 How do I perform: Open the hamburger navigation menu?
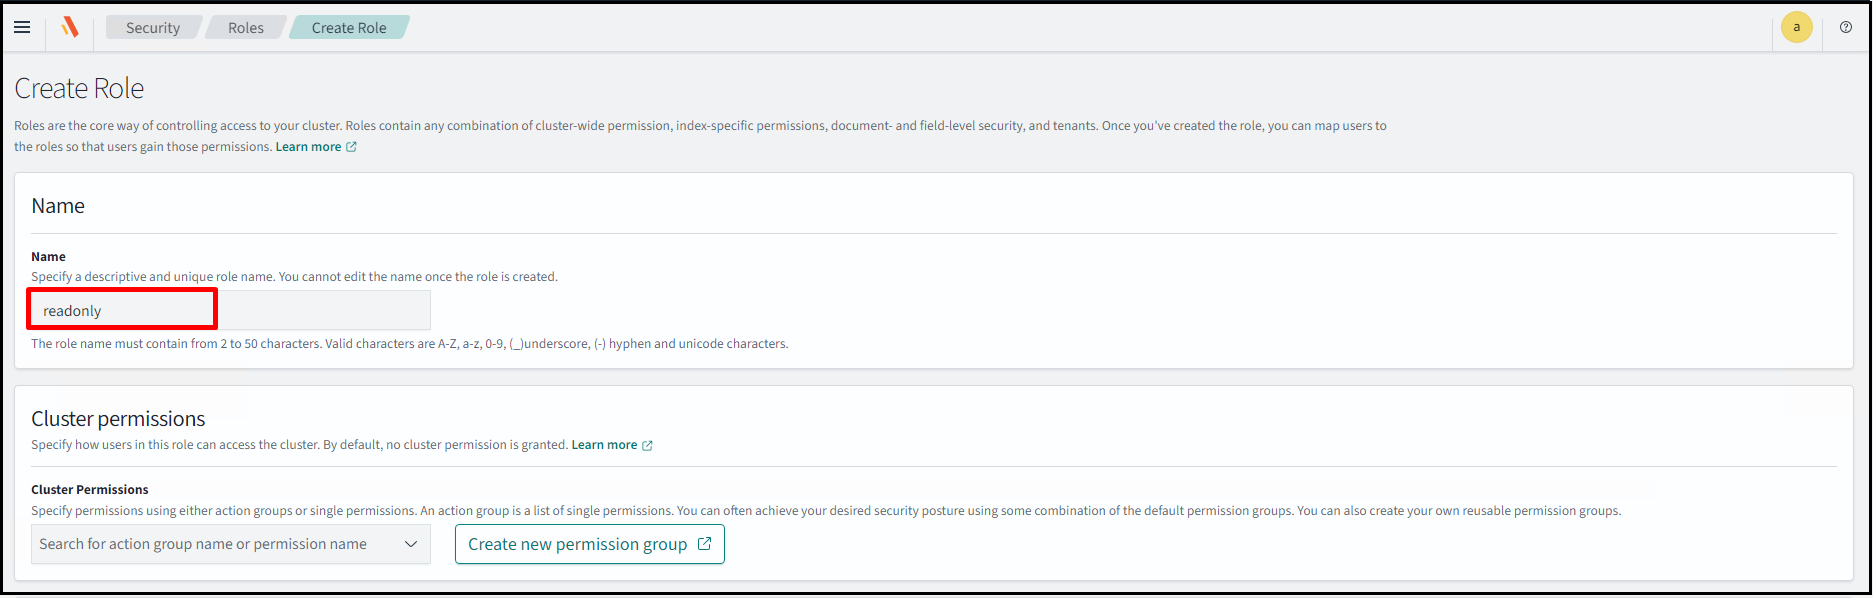click(22, 28)
